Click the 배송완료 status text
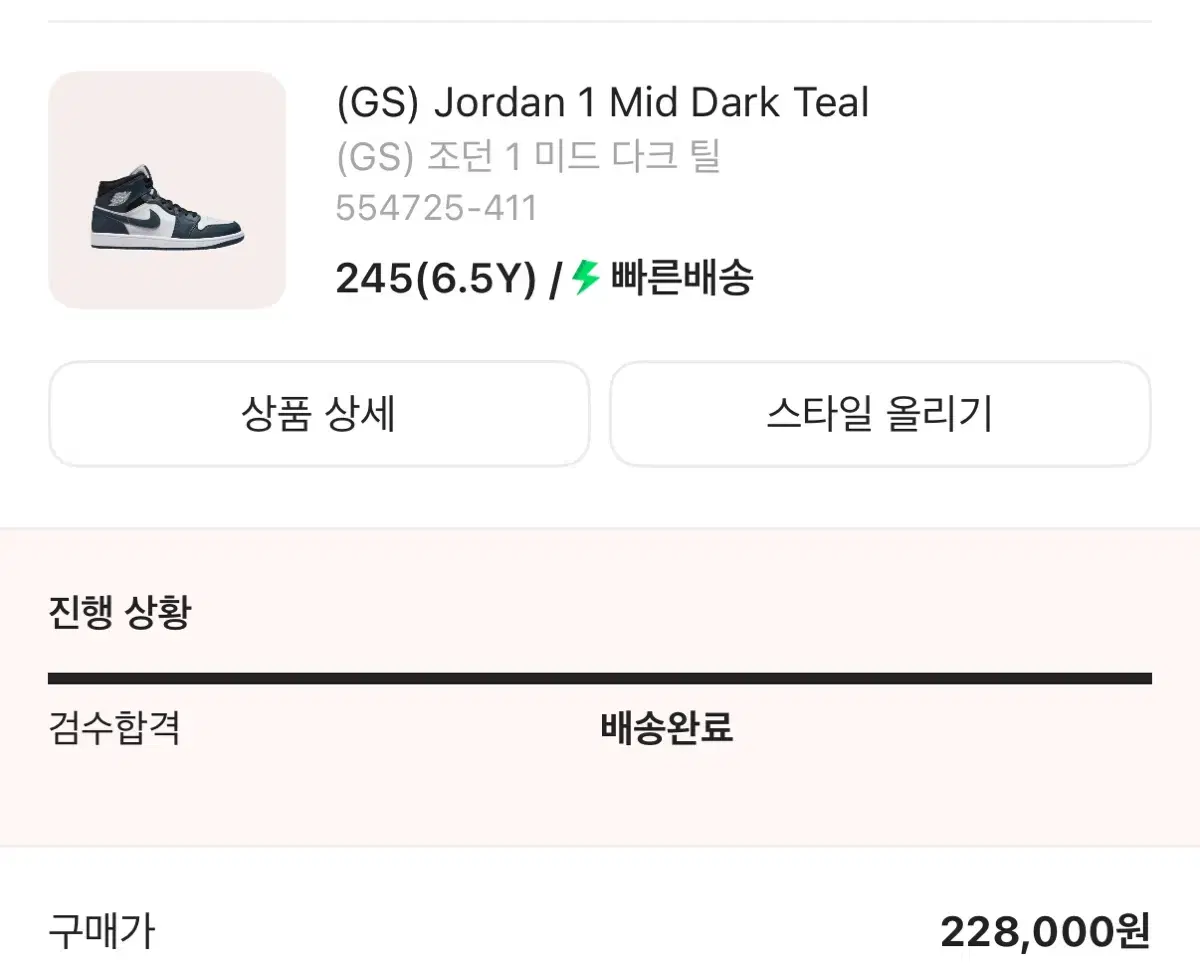This screenshot has height=970, width=1200. pos(667,728)
